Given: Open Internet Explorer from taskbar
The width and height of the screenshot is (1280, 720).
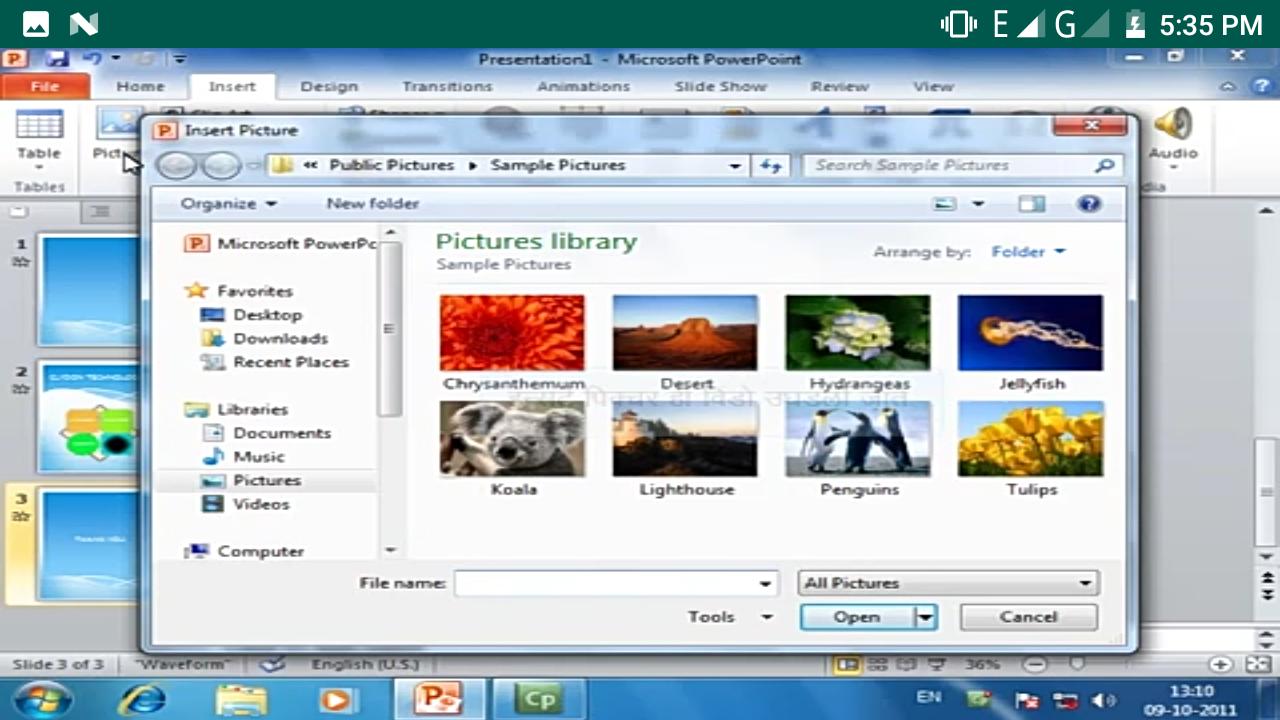Looking at the screenshot, I should point(141,699).
